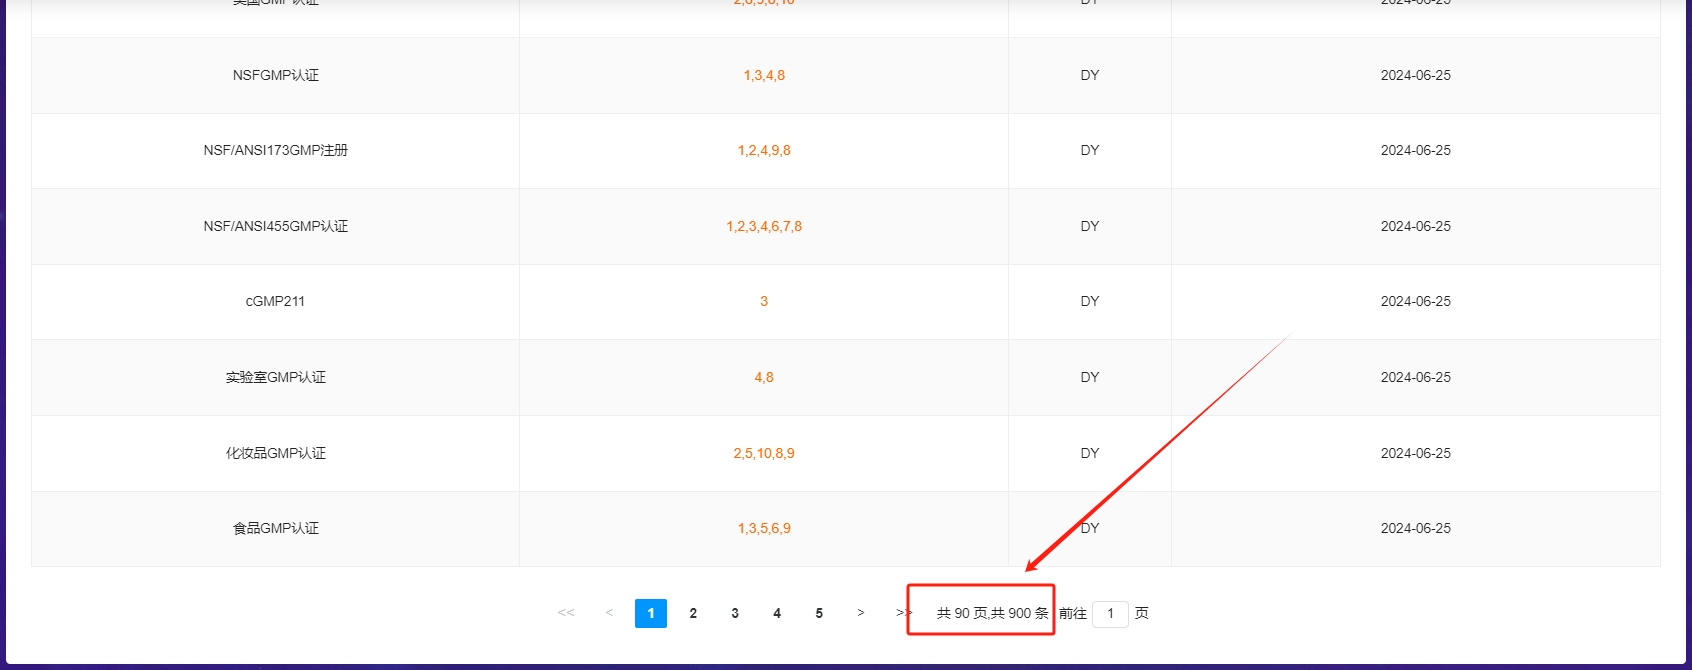Select the 实验室GMP认证 name cell

276,377
